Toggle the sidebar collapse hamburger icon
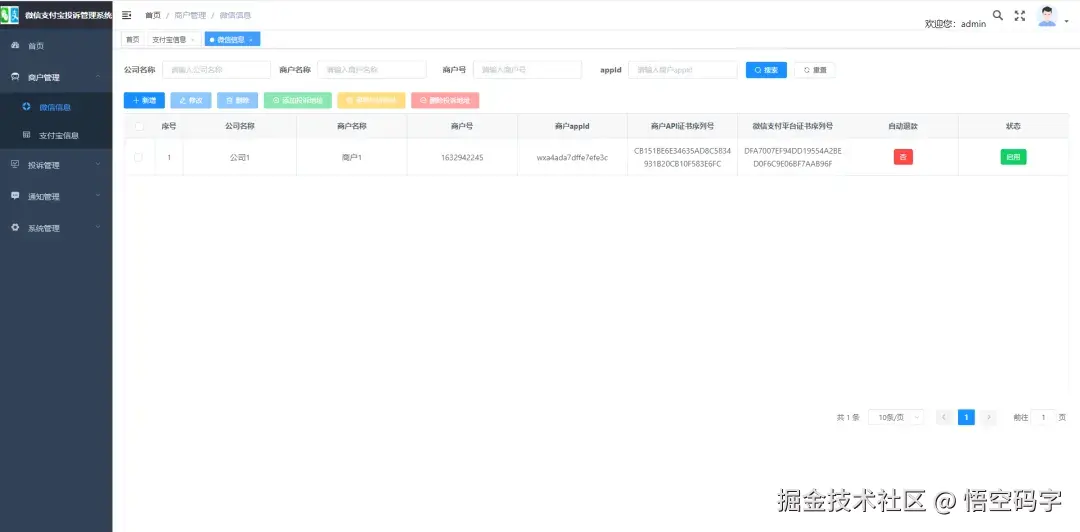 (x=127, y=14)
